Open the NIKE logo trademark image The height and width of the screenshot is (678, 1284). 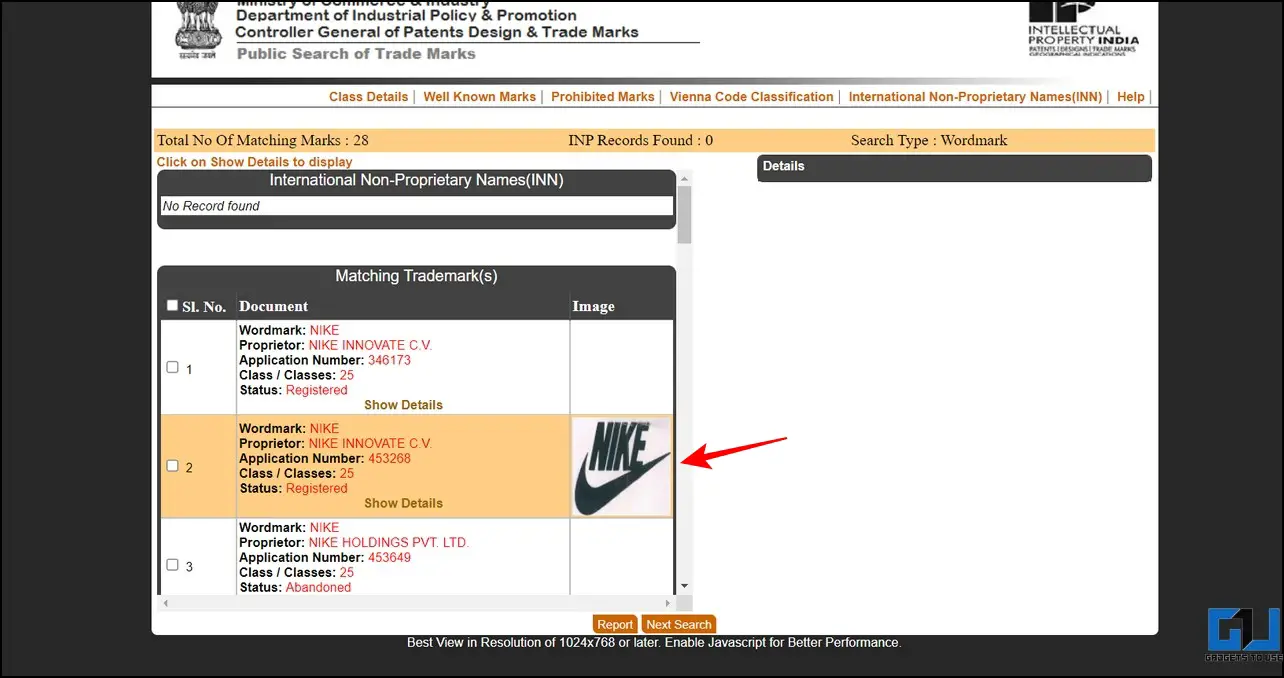[622, 466]
